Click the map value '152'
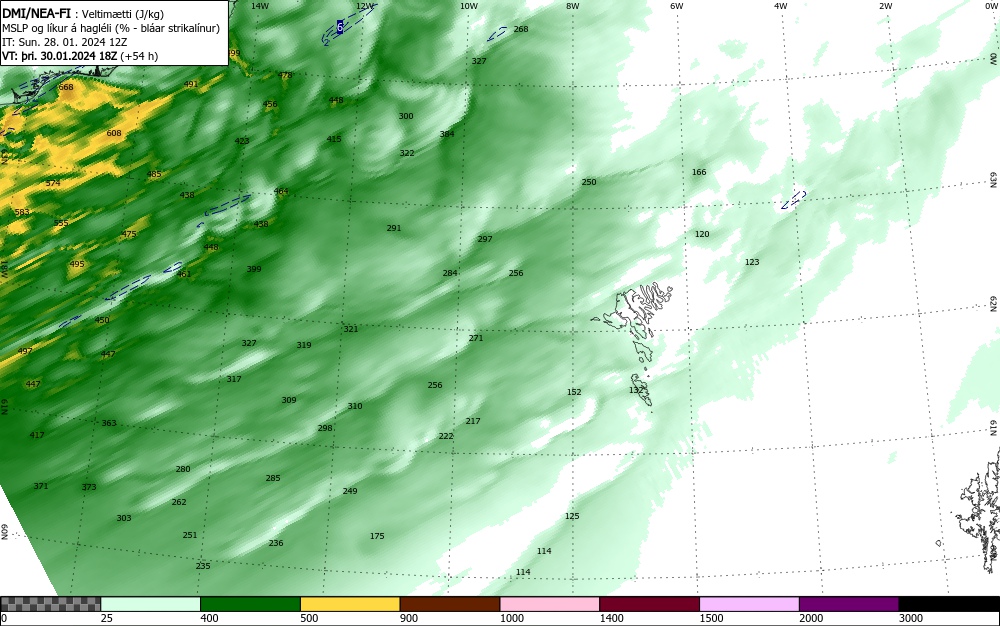Screen dimensions: 1000x626 point(574,392)
